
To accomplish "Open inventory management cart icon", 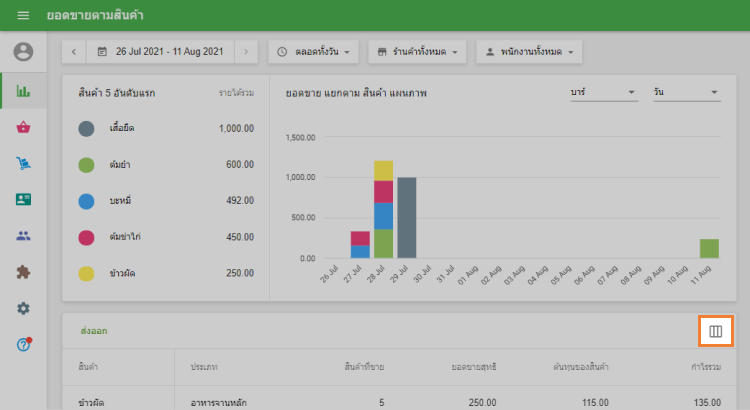I will pos(23,163).
